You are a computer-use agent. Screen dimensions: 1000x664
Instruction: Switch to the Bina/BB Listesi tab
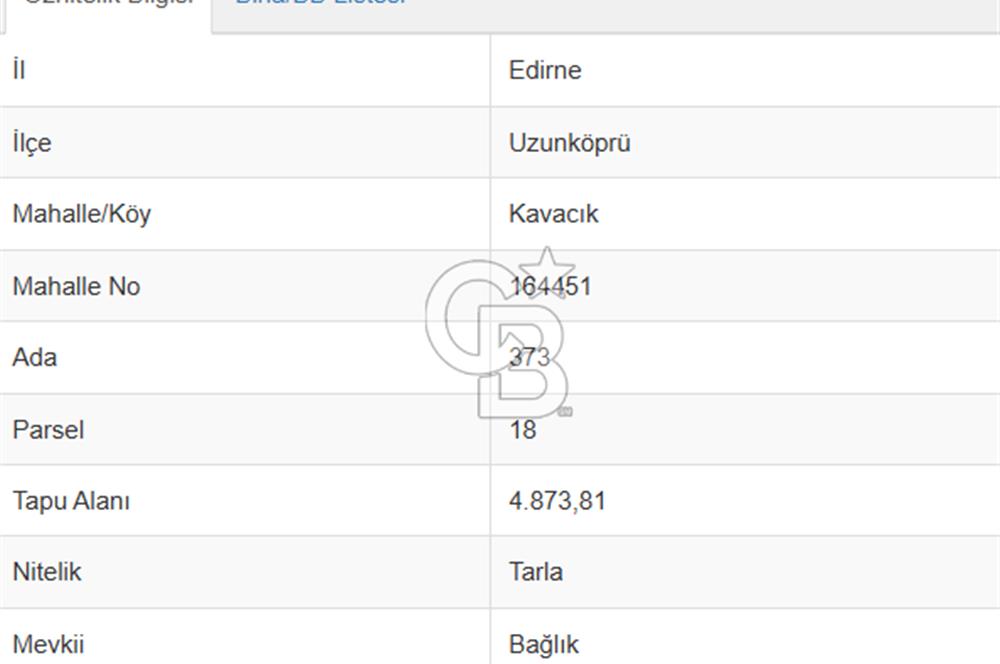[x=320, y=4]
